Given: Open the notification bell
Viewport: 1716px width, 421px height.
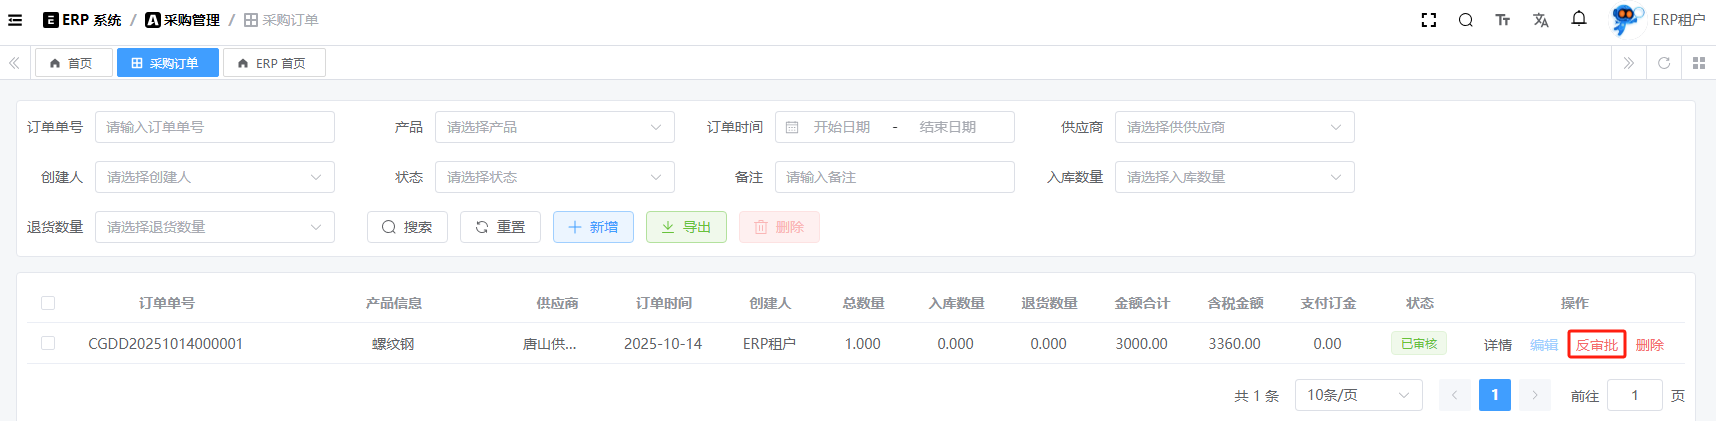Looking at the screenshot, I should point(1579,19).
